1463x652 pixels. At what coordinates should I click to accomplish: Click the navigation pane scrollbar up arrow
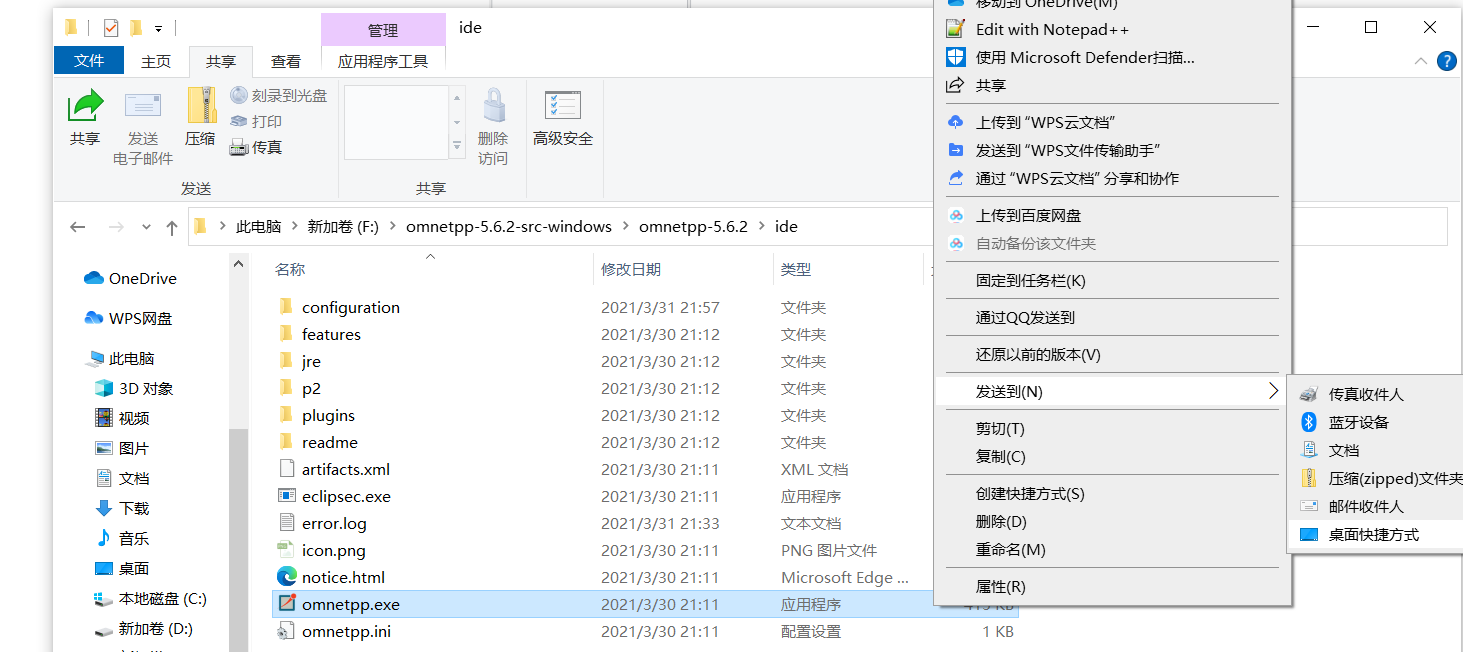[x=239, y=264]
